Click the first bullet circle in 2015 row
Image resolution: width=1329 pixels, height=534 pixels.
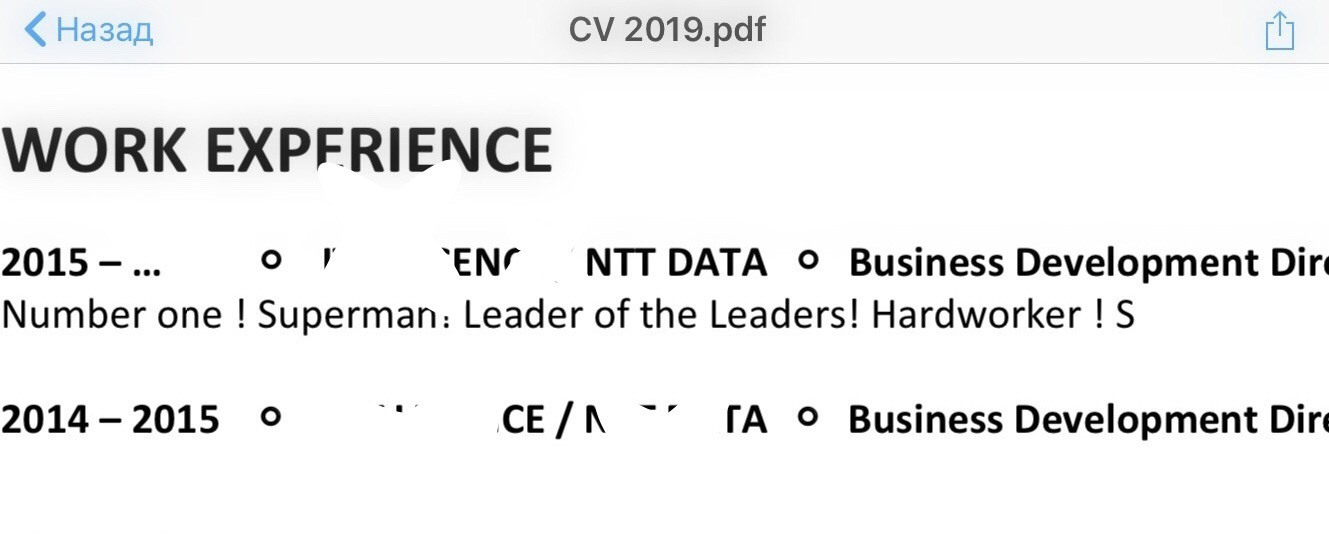tap(270, 260)
